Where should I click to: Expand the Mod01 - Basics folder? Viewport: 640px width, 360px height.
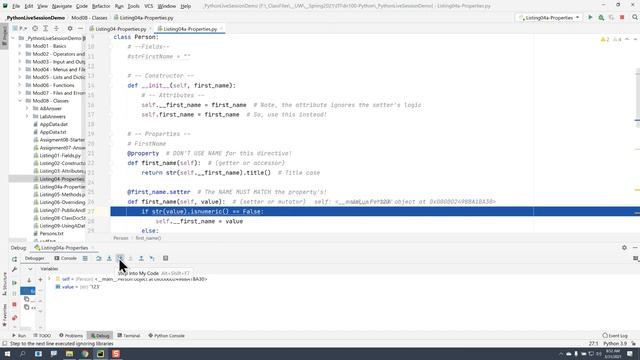(x=20, y=46)
